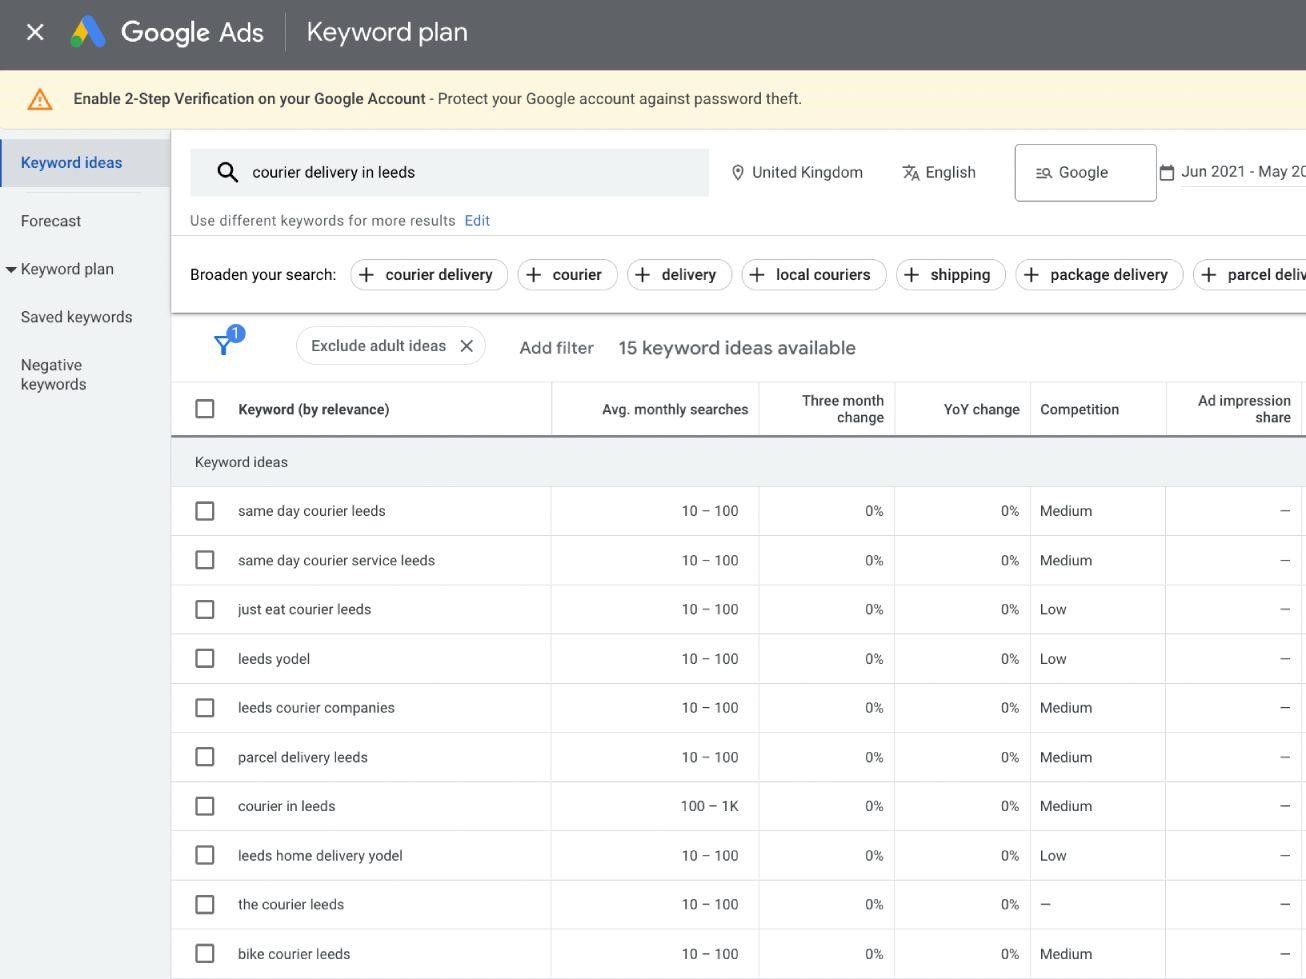Click the language translate icon beside English
1306x979 pixels.
(x=911, y=172)
